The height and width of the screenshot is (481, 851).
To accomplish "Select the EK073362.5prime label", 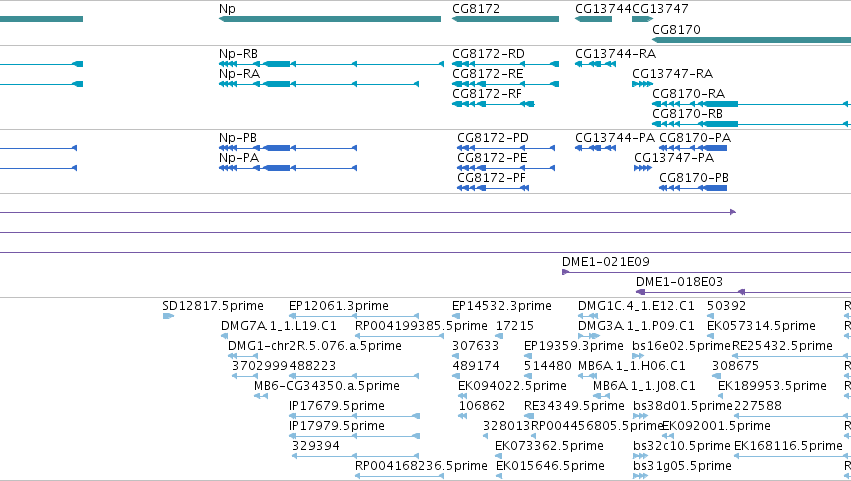I will click(549, 447).
